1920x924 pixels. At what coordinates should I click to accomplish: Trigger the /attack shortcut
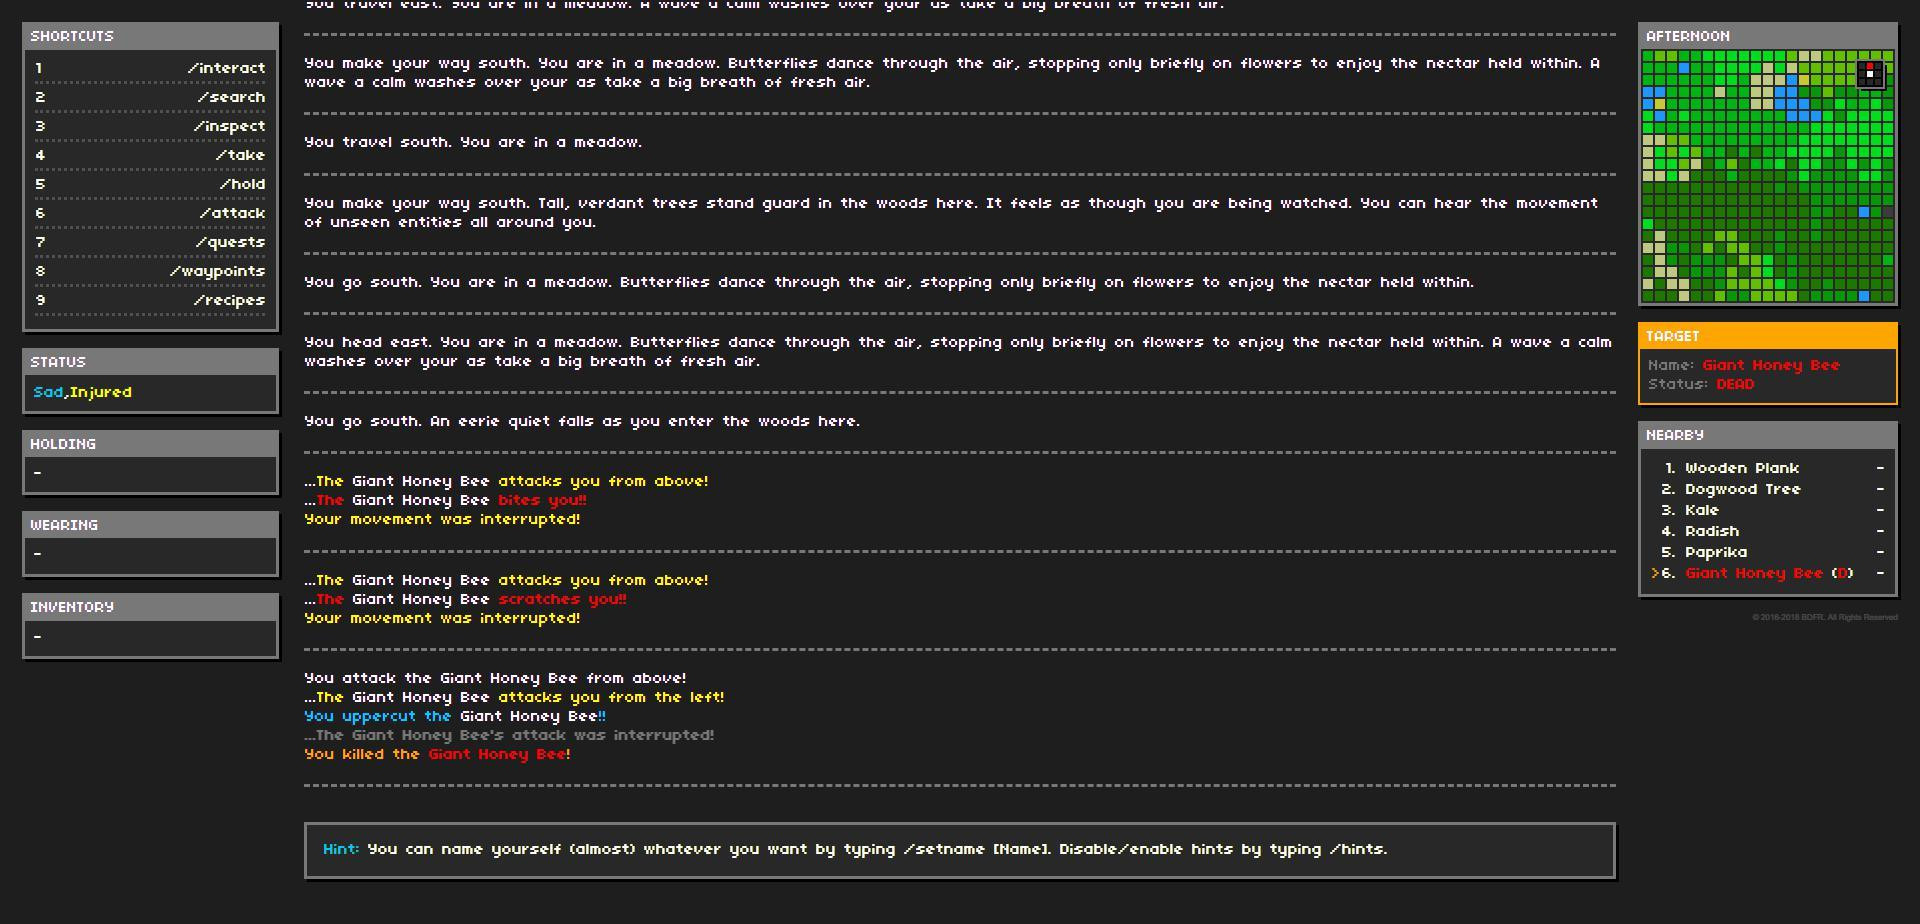coord(150,213)
